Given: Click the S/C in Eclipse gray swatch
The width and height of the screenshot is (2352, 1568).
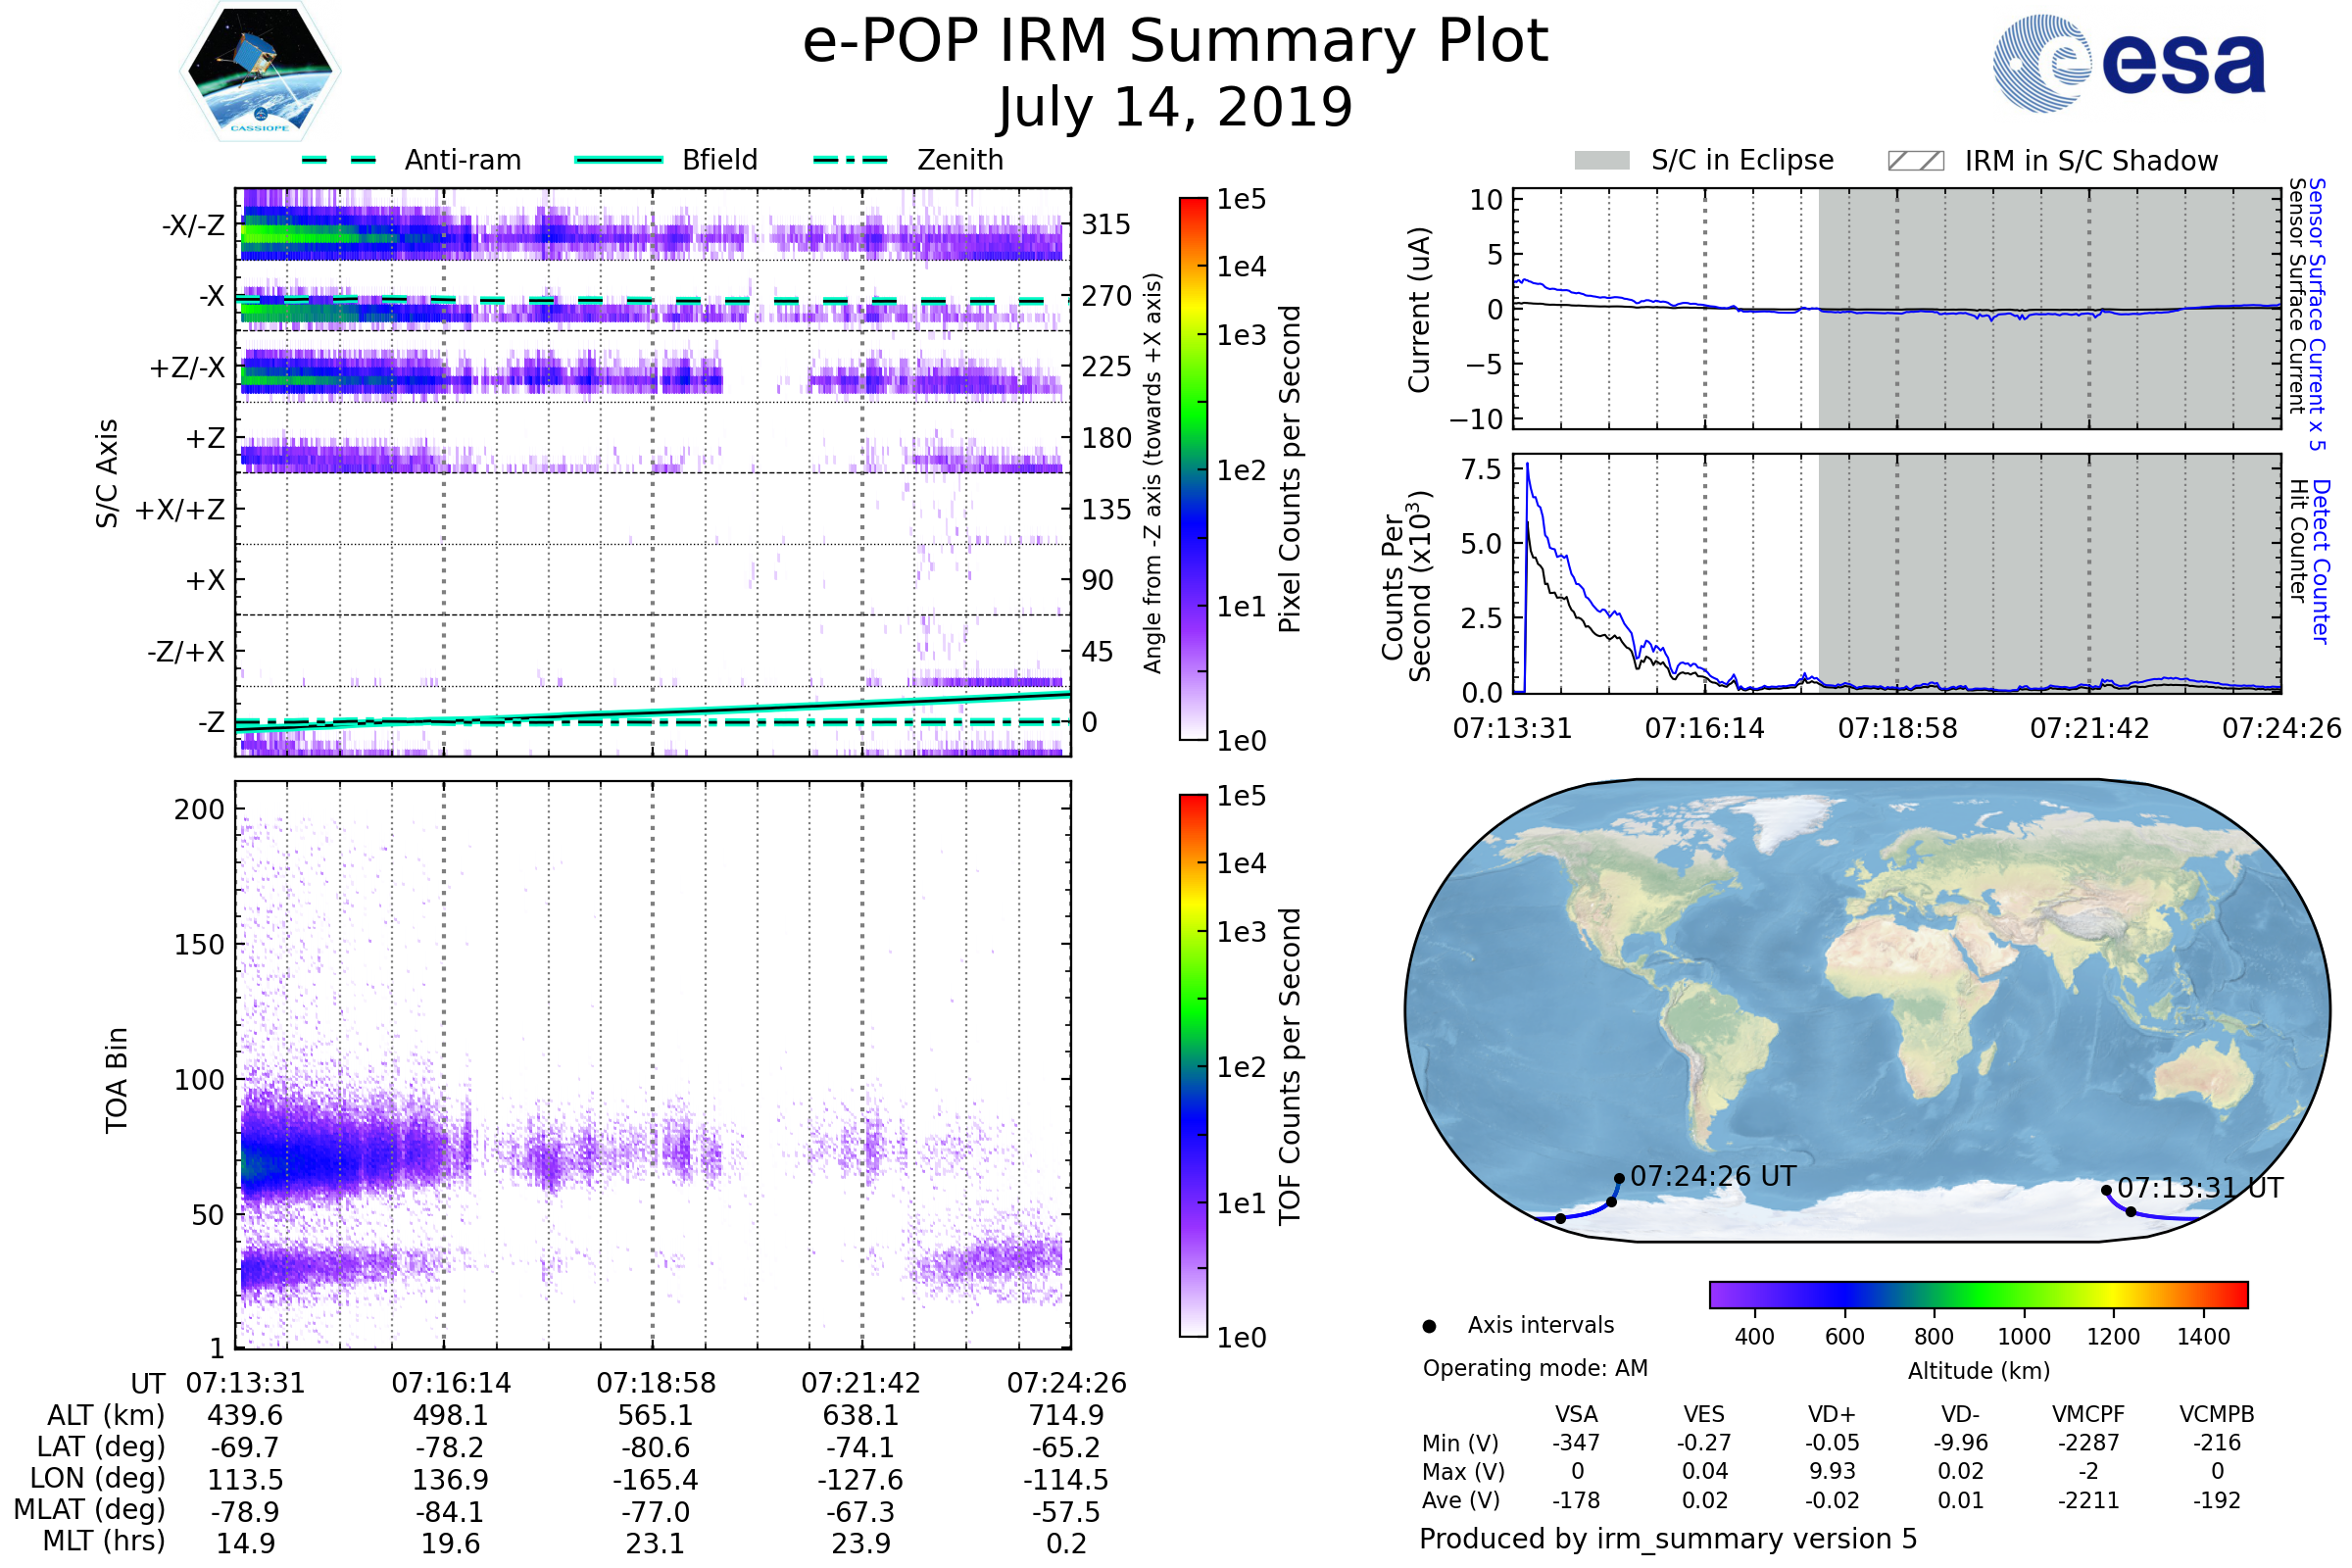Looking at the screenshot, I should coord(1601,161).
